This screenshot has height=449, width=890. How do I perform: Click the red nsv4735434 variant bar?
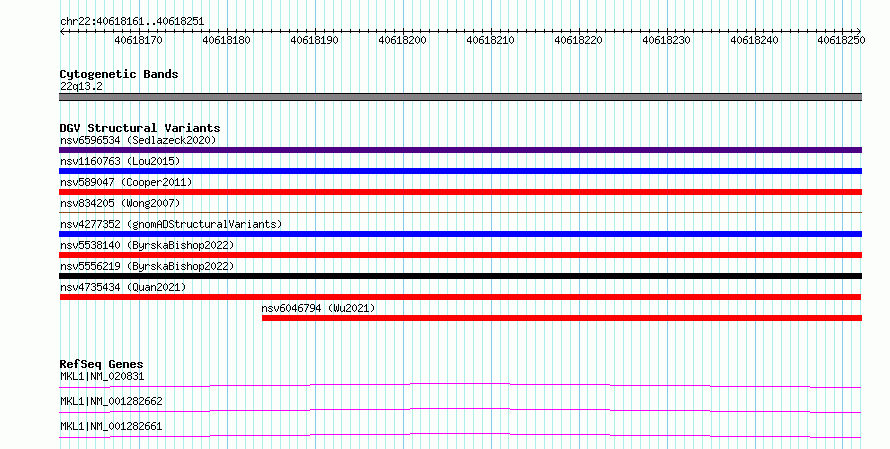460,297
